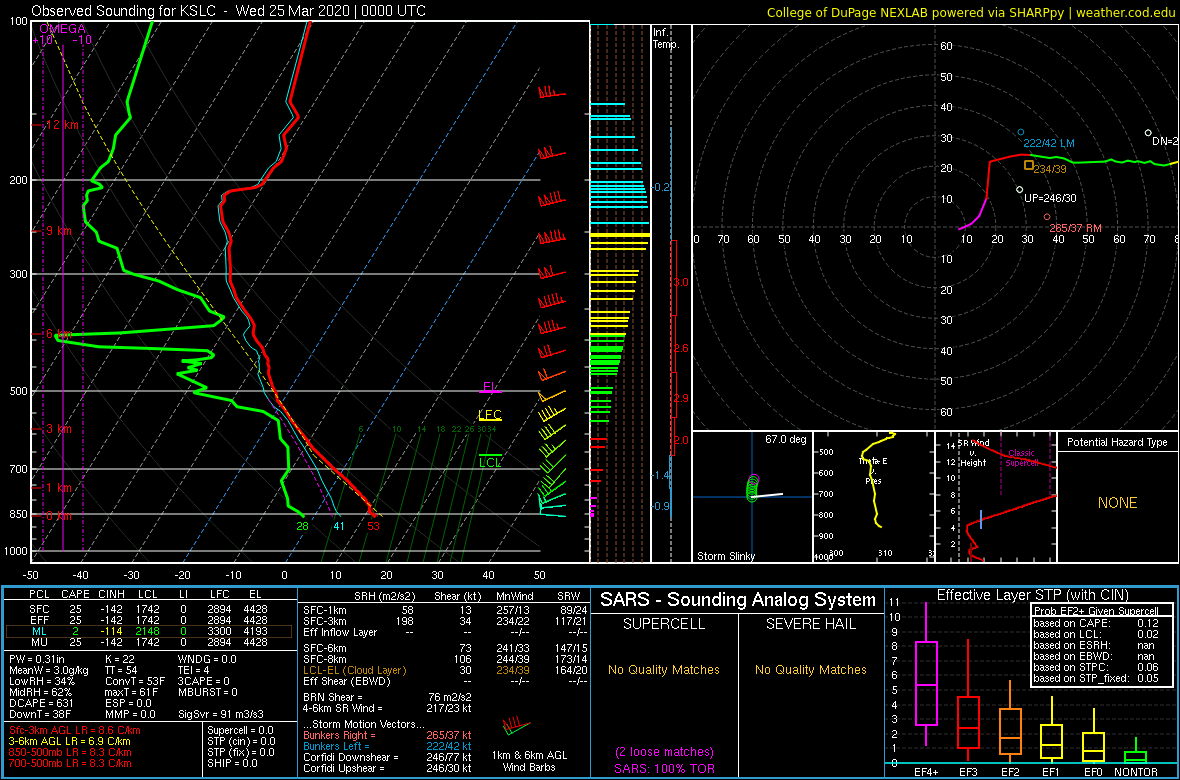Viewport: 1180px width, 780px height.
Task: Click the based on CAPE: 0.12 row
Action: [1096, 621]
